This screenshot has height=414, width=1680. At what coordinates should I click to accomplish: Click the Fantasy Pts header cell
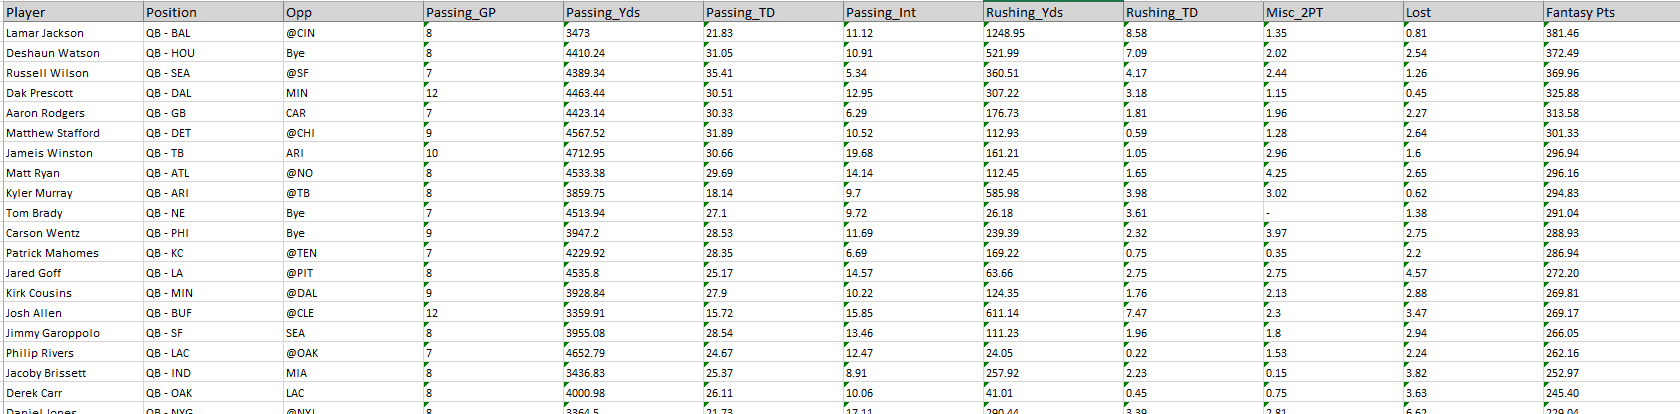point(1612,12)
